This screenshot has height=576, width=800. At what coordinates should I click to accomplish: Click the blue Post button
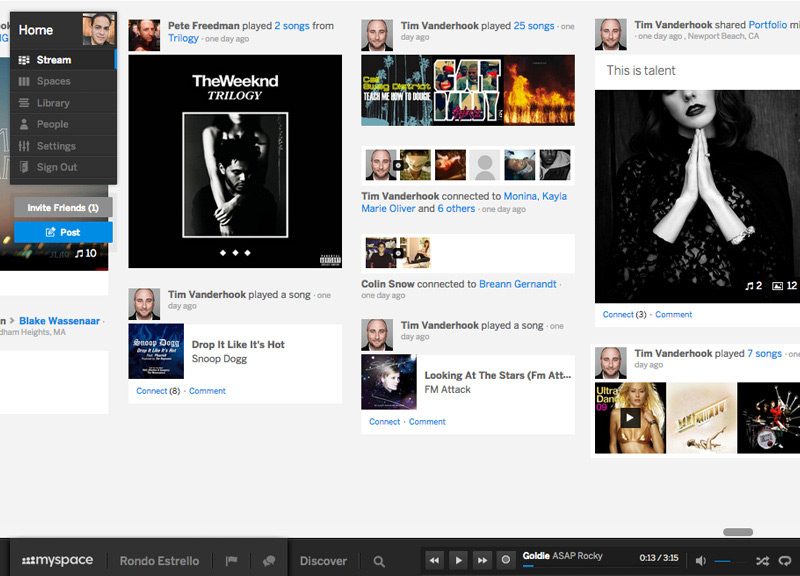coord(63,232)
